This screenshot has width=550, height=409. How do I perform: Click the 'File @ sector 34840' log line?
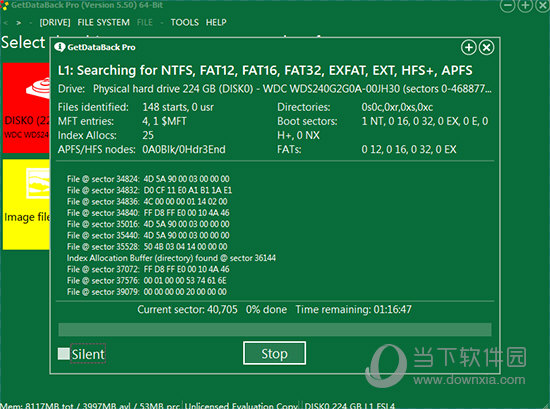tap(148, 213)
